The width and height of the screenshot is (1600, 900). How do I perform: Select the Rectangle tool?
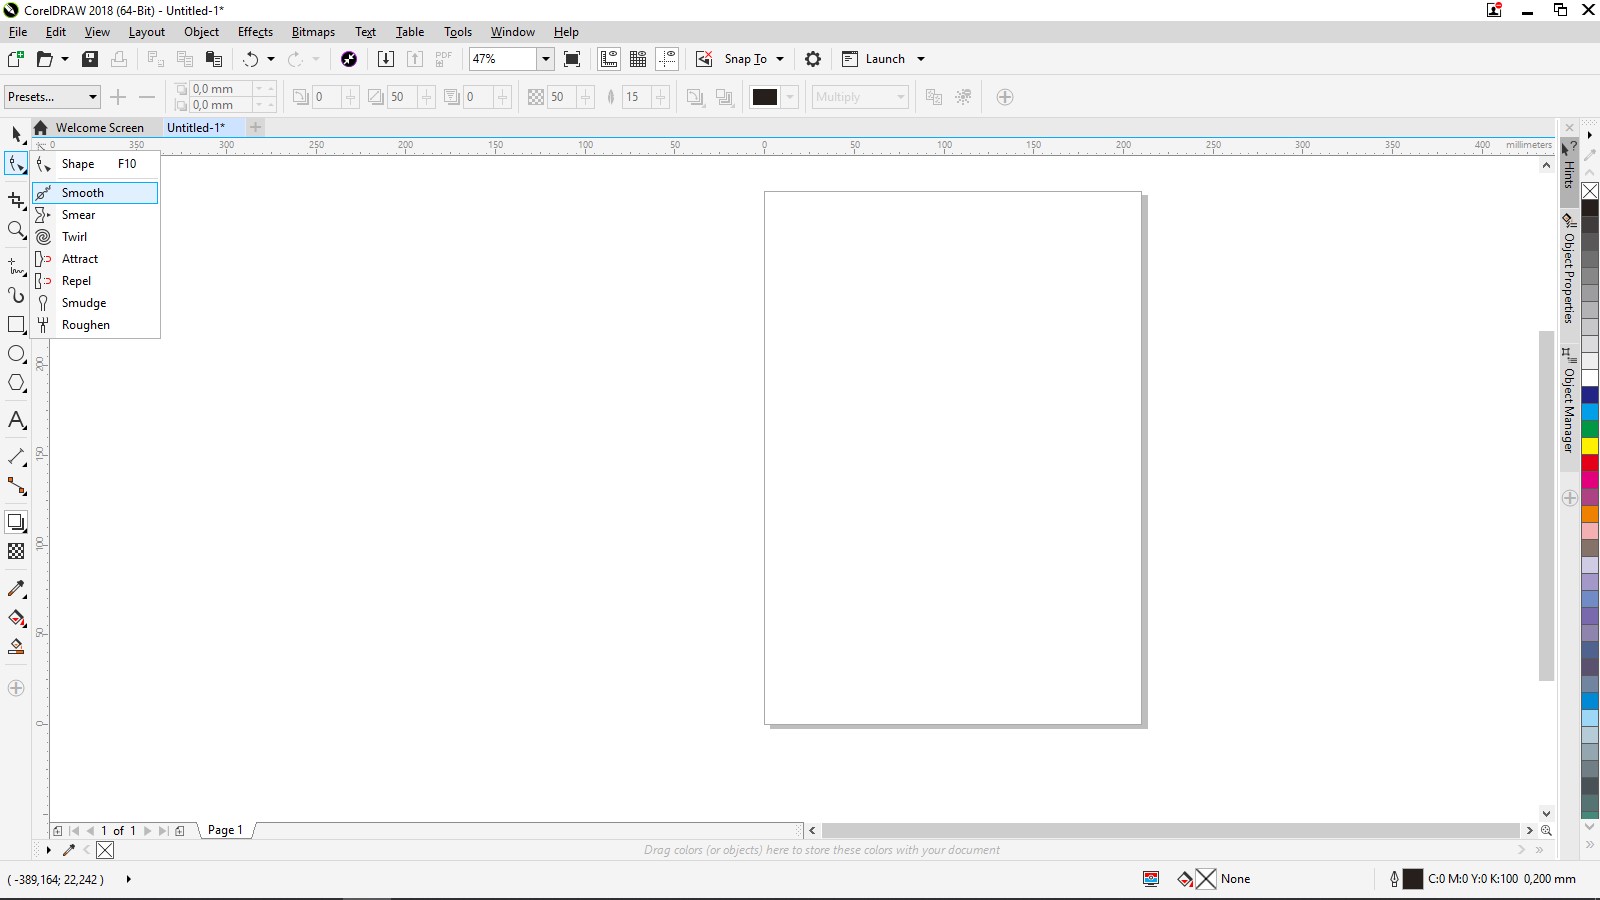coord(16,325)
